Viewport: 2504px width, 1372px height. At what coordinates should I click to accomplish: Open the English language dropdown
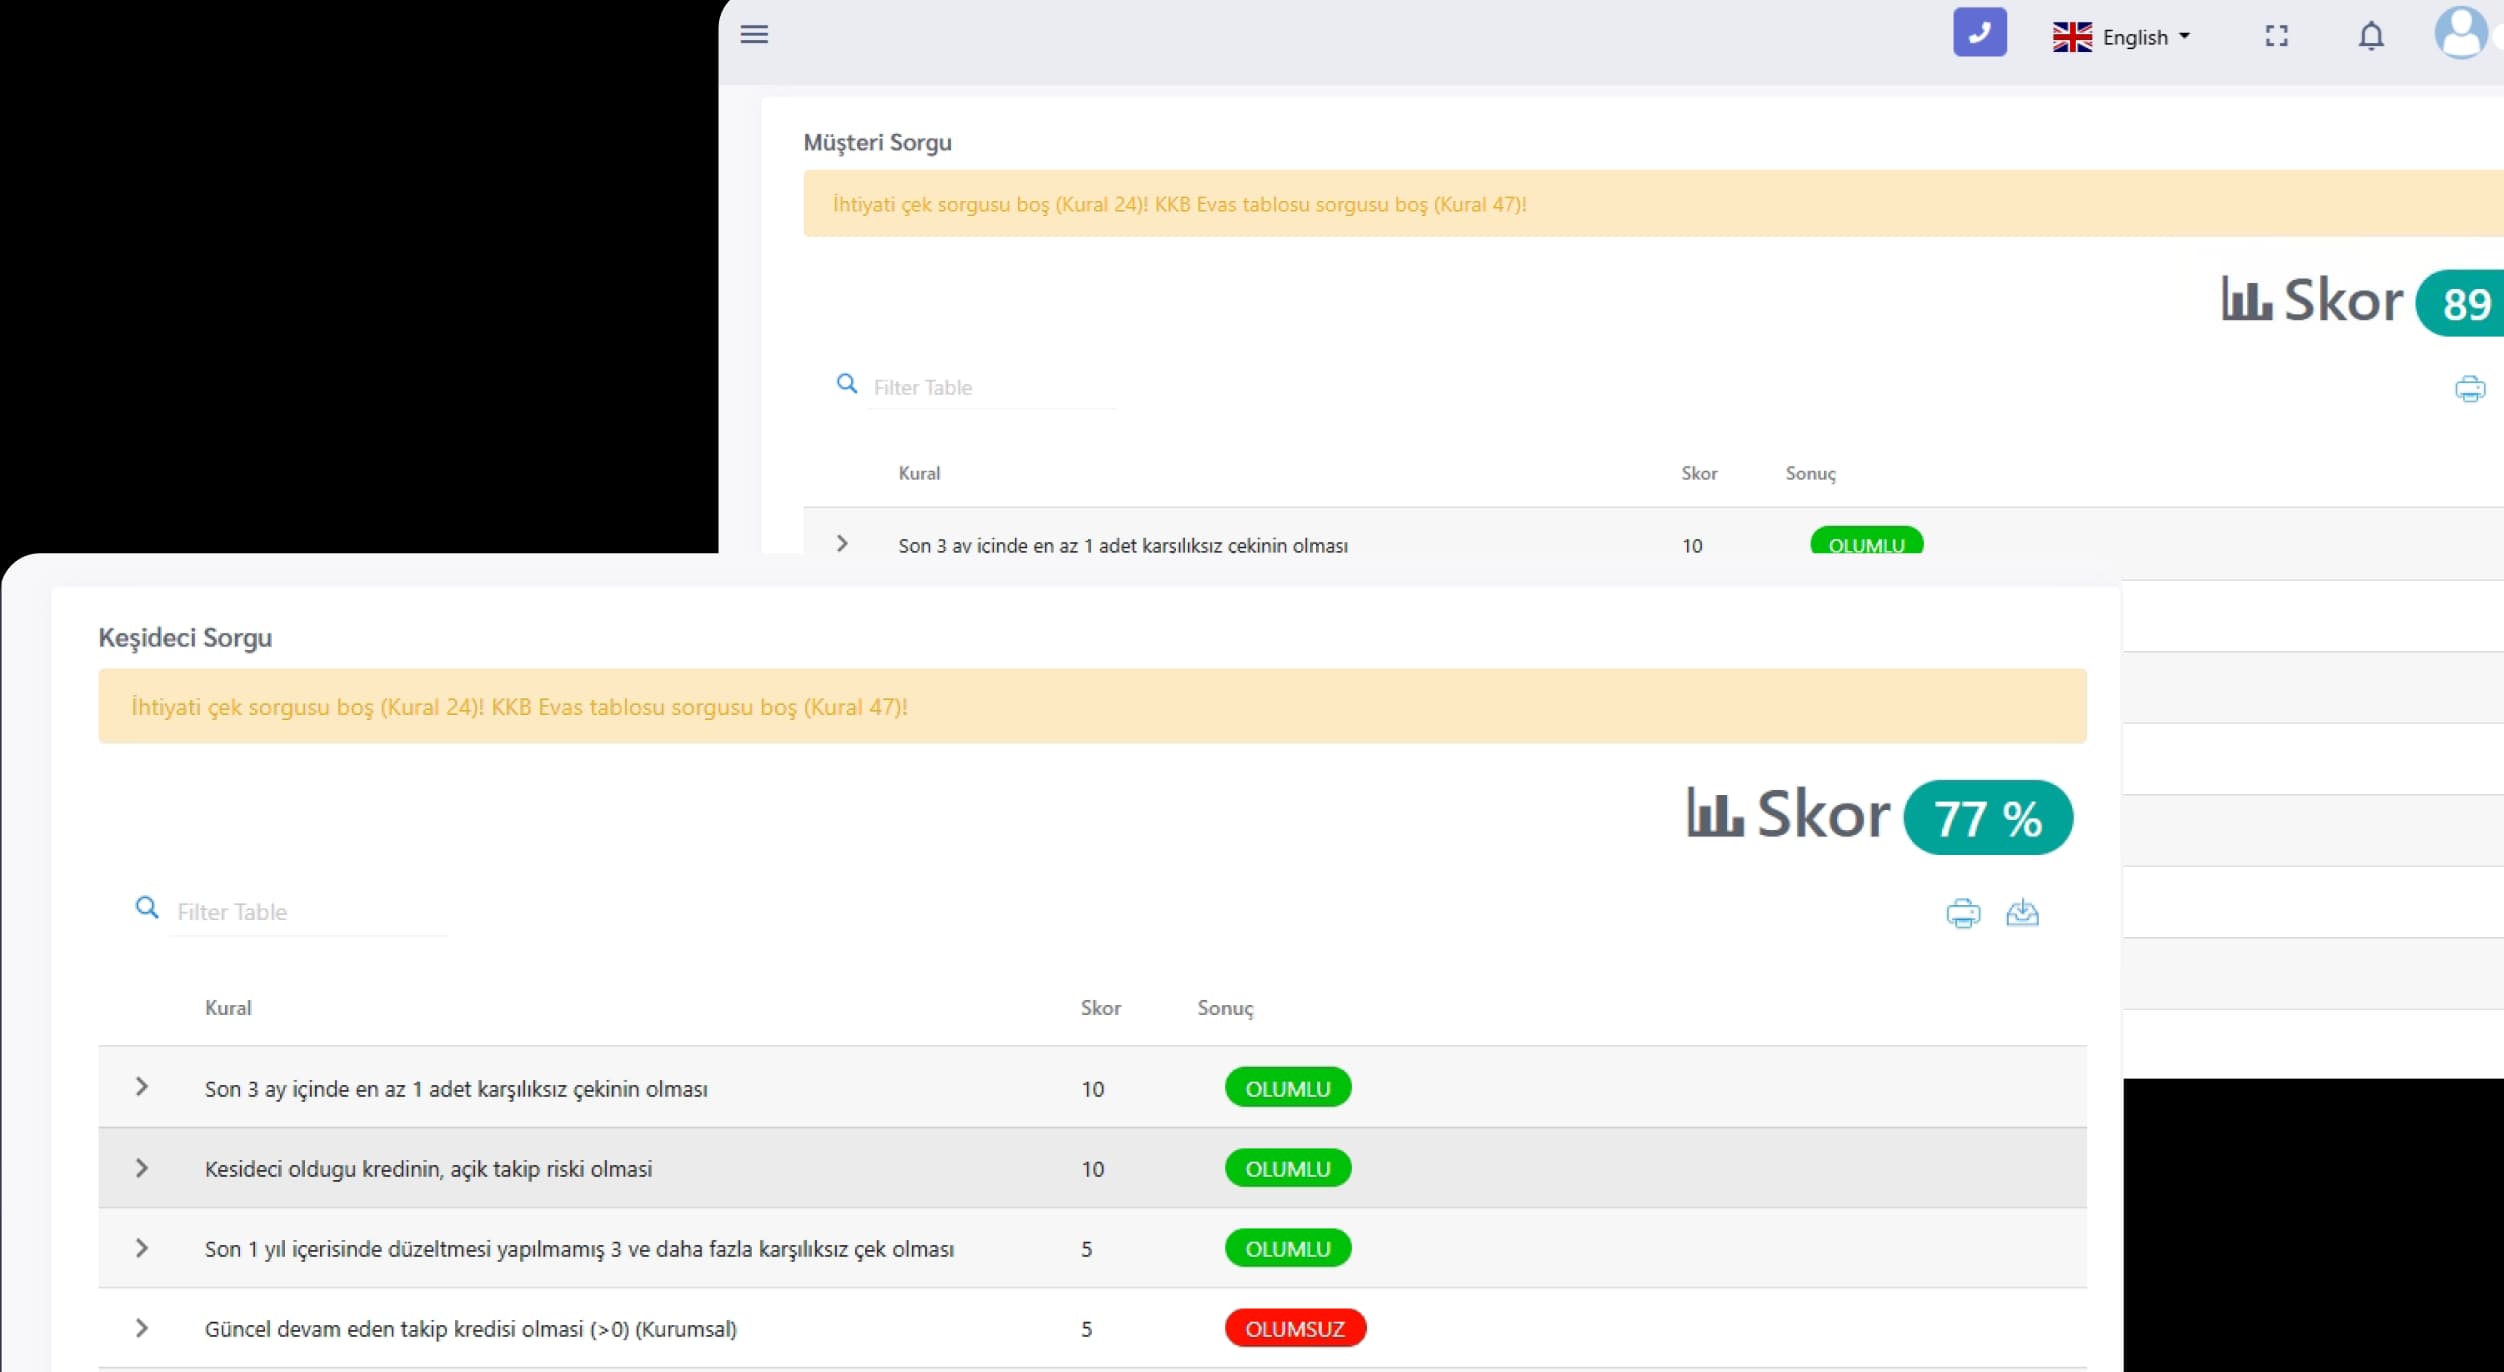2122,37
